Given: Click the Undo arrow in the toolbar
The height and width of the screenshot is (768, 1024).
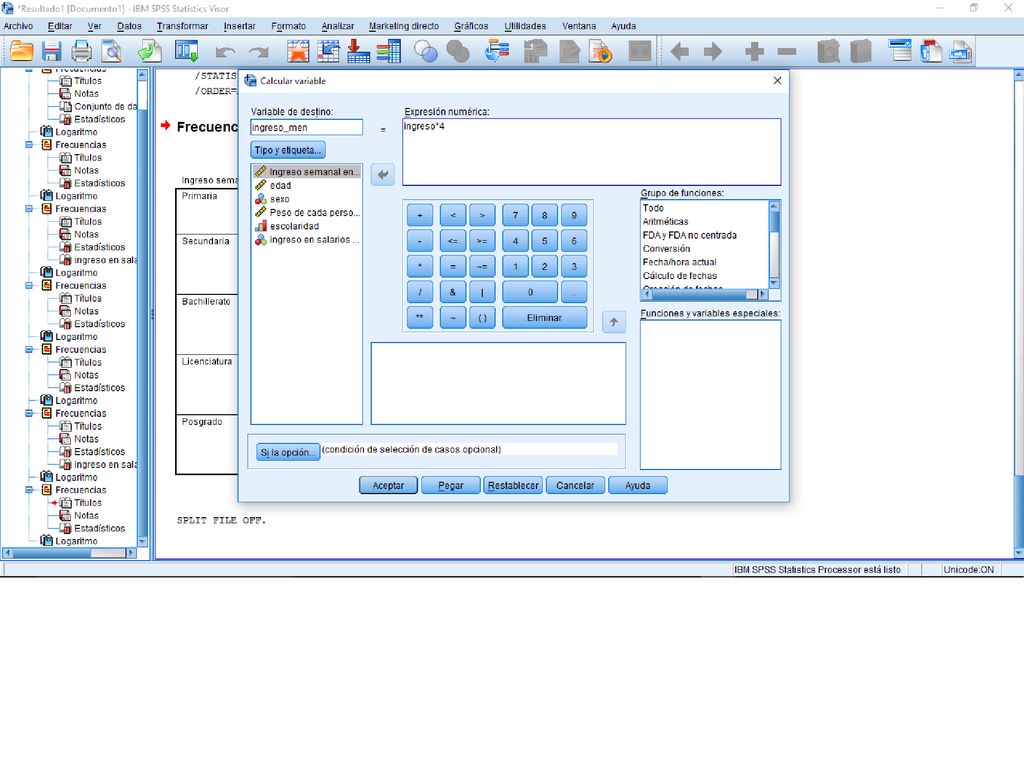Looking at the screenshot, I should (x=225, y=52).
